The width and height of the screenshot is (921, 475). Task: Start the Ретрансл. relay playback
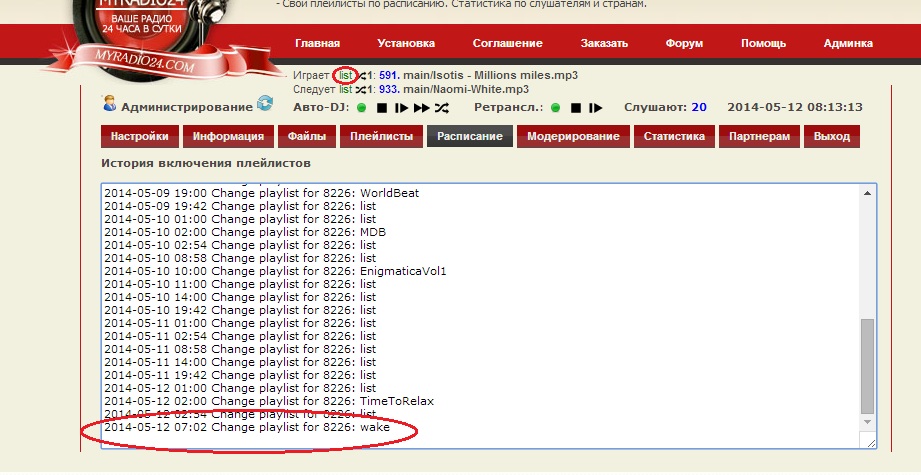(596, 107)
